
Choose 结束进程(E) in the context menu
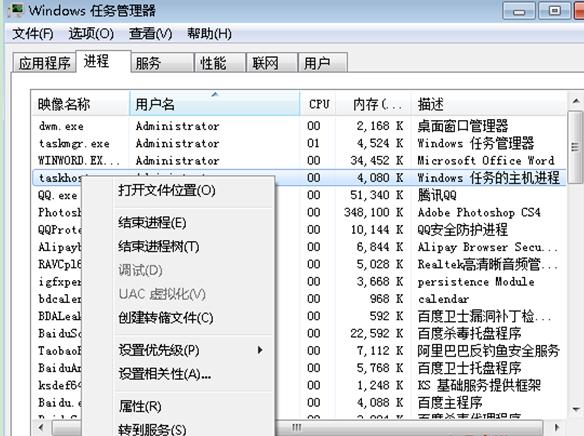pos(152,223)
